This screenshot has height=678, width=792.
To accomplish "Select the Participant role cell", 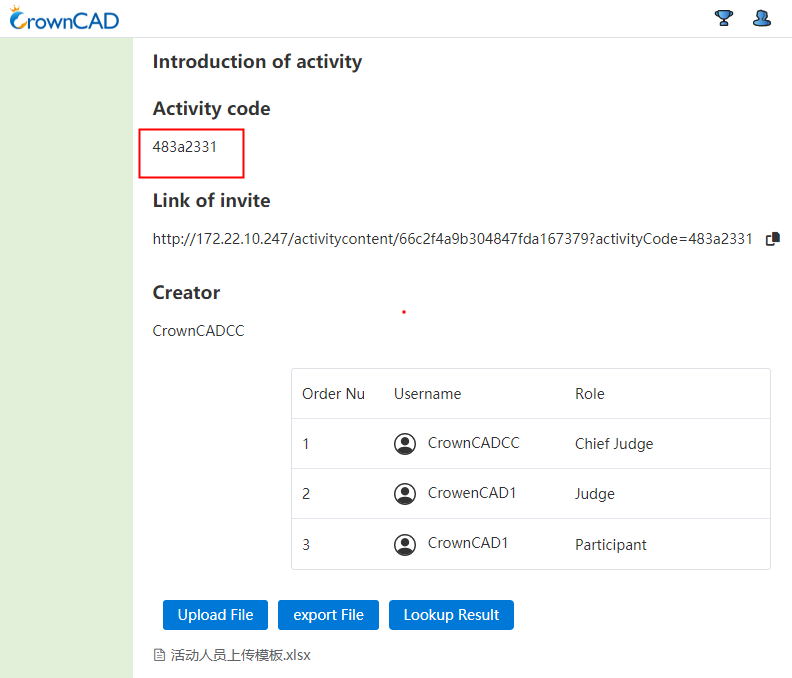I will 611,545.
